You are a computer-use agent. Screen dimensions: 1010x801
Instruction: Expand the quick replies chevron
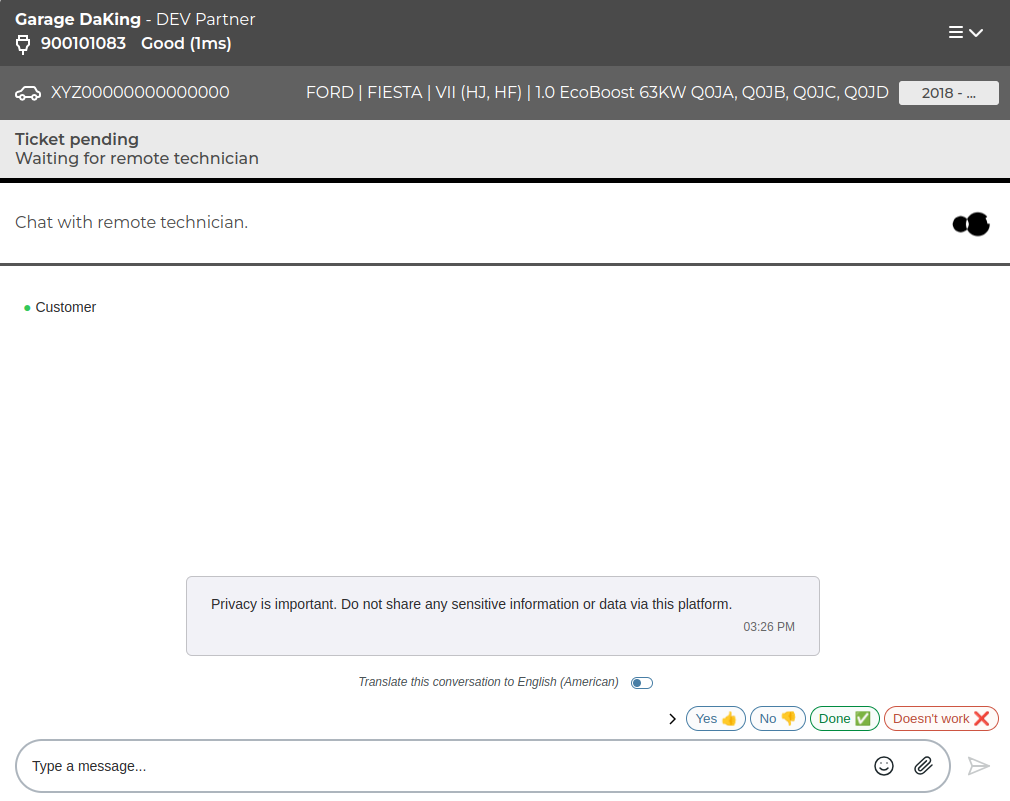click(672, 718)
